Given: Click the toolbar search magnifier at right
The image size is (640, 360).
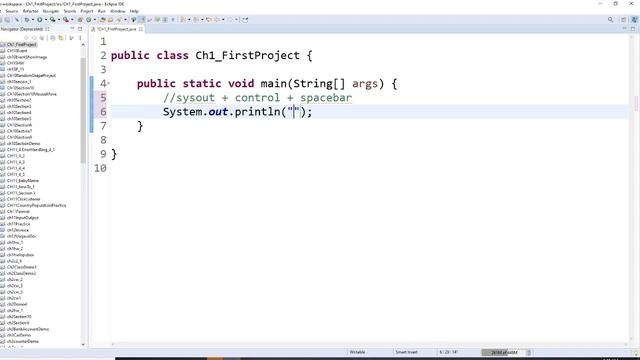Looking at the screenshot, I should (611, 20).
